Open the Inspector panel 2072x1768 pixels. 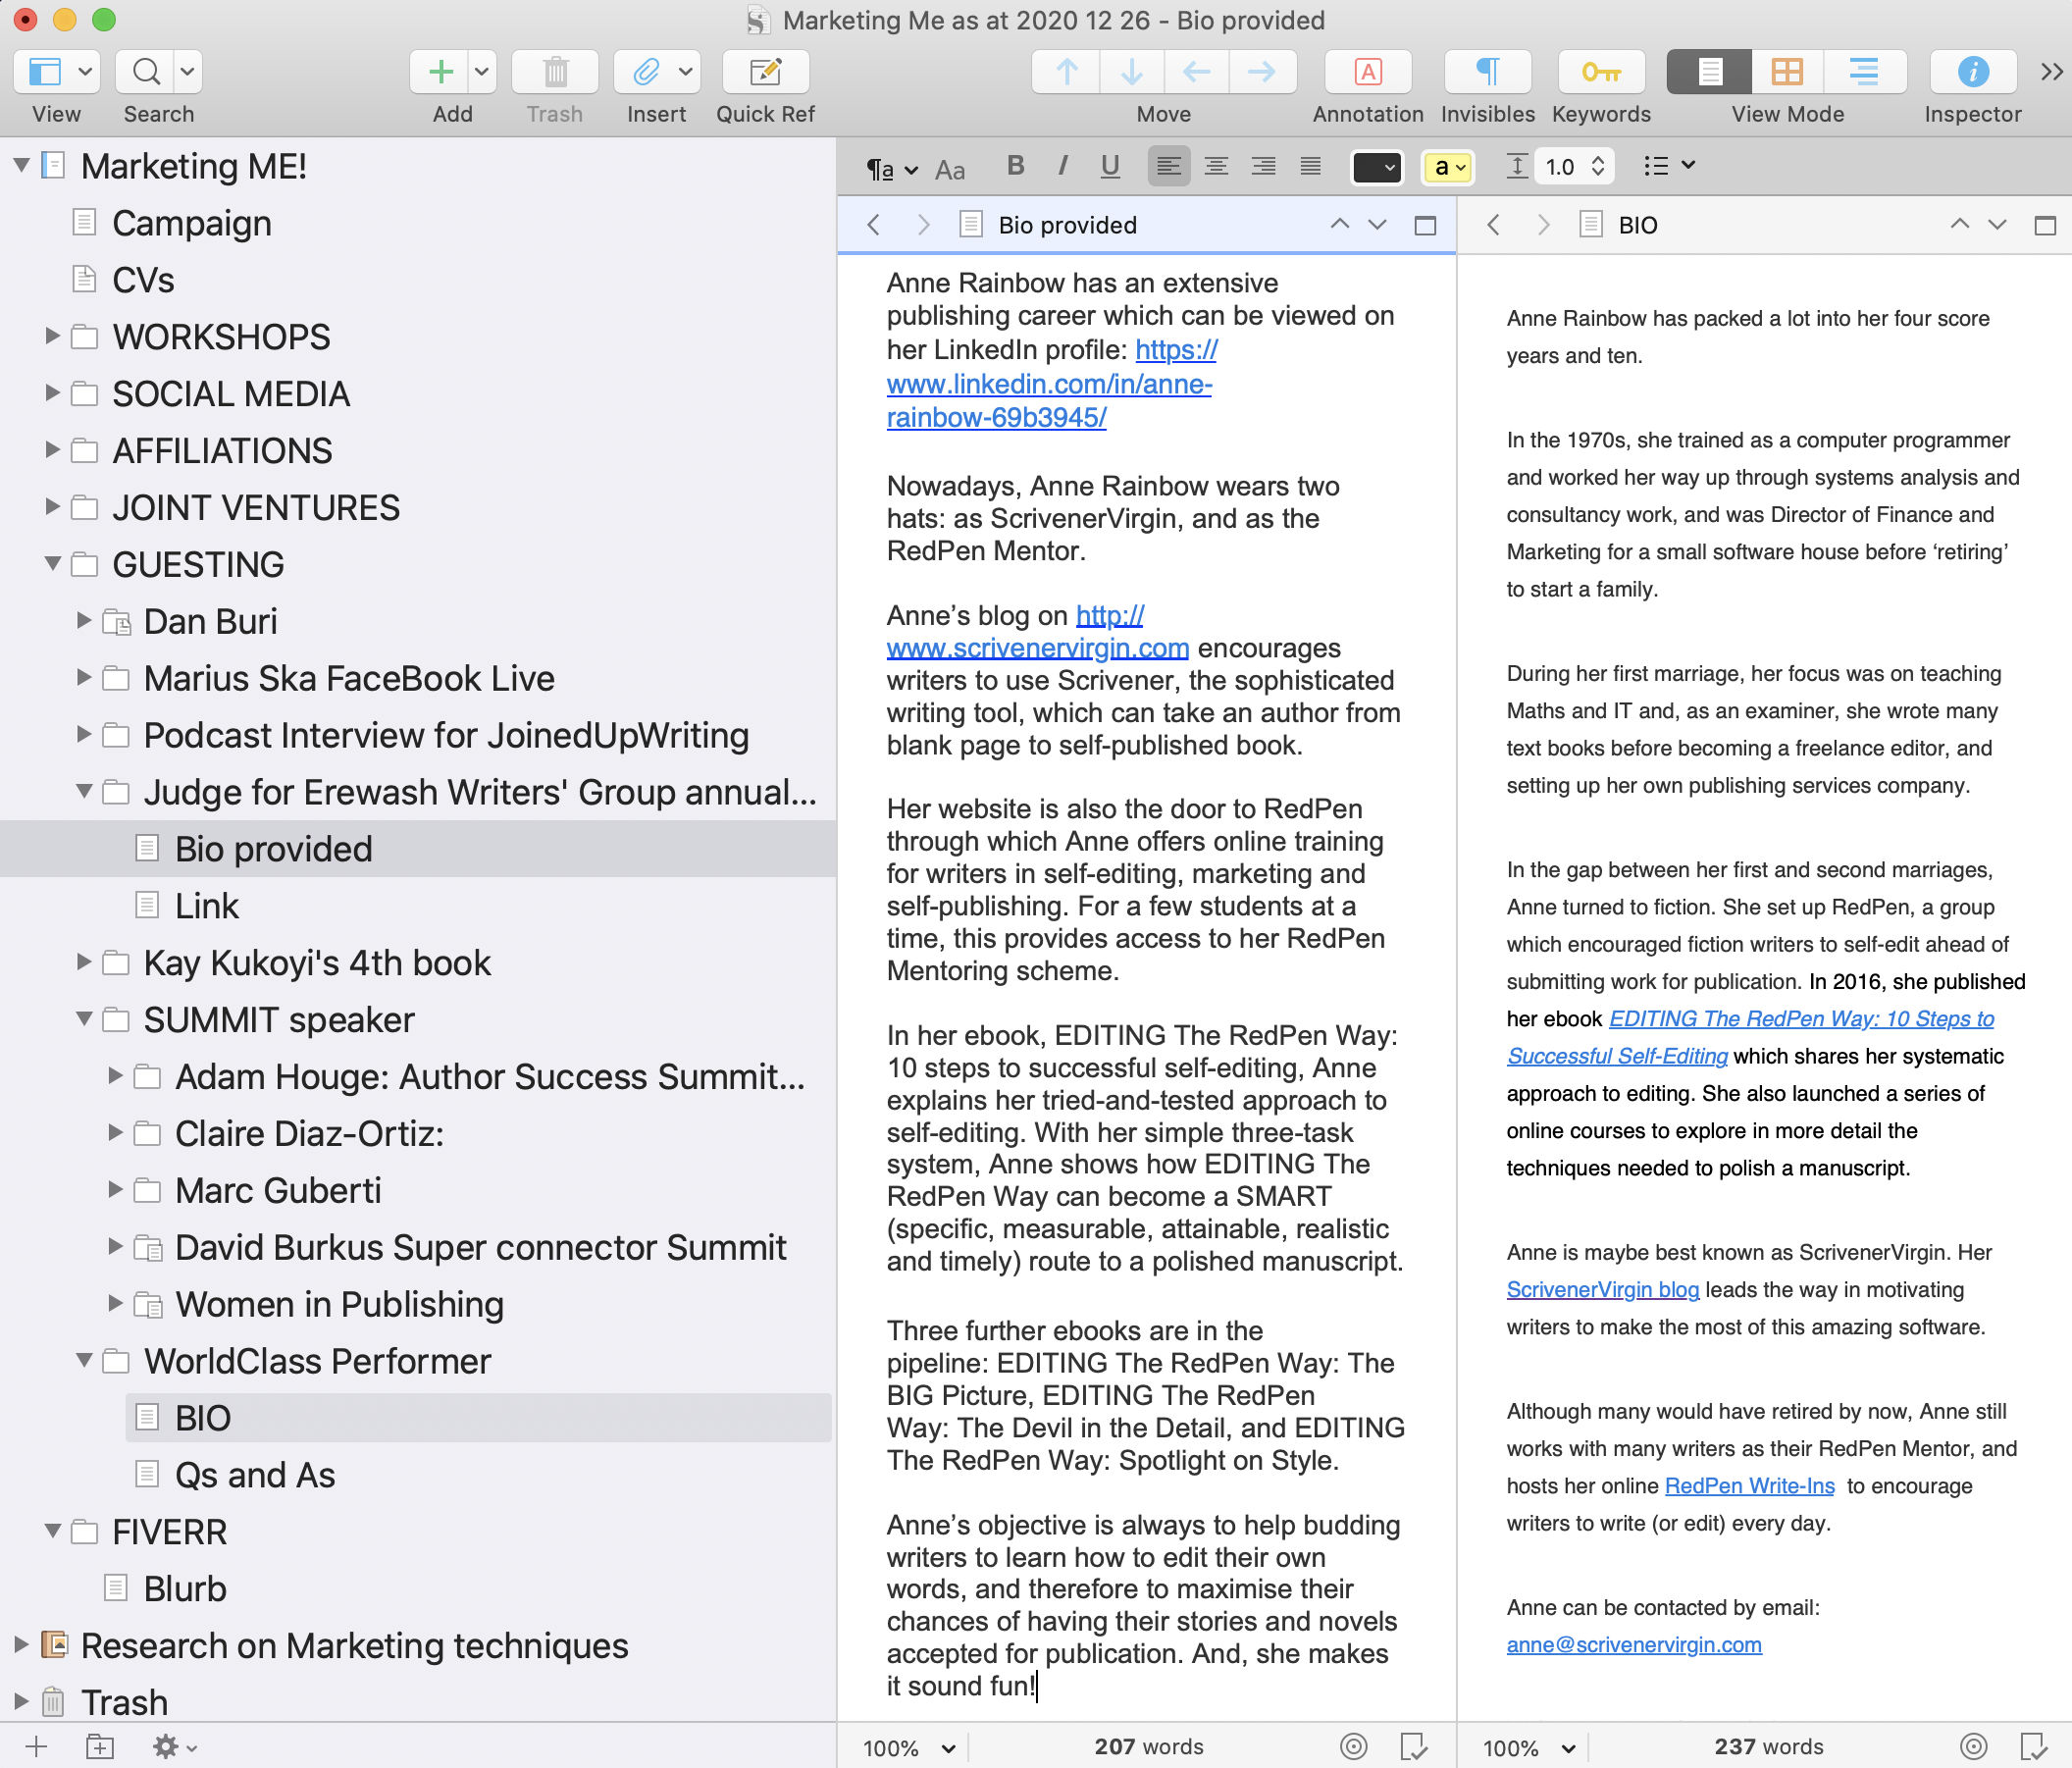click(x=1972, y=72)
